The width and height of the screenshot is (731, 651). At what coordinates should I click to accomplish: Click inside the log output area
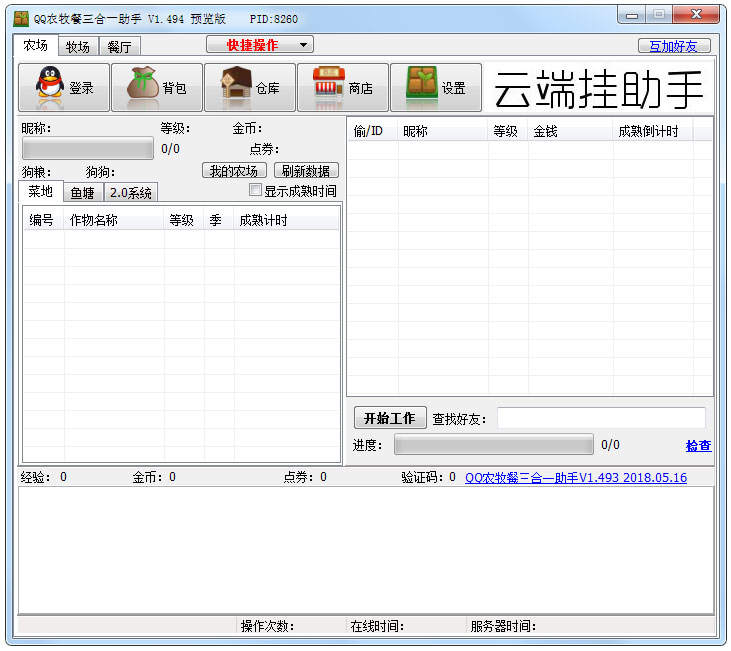[x=366, y=550]
